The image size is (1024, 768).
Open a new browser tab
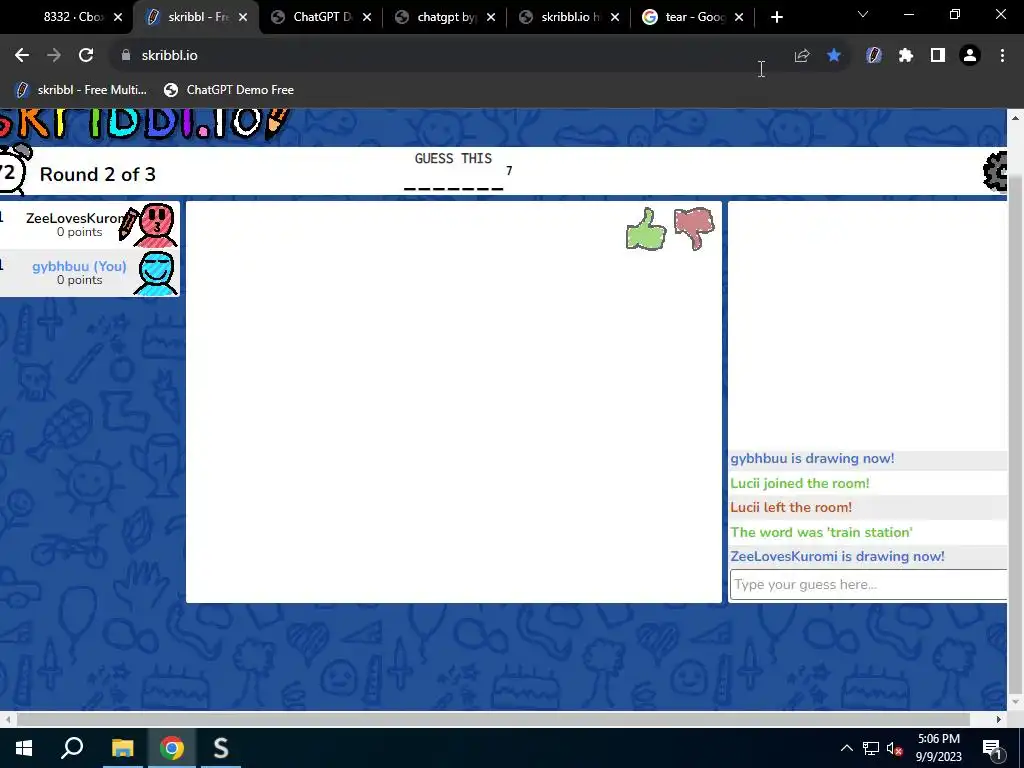click(x=776, y=17)
